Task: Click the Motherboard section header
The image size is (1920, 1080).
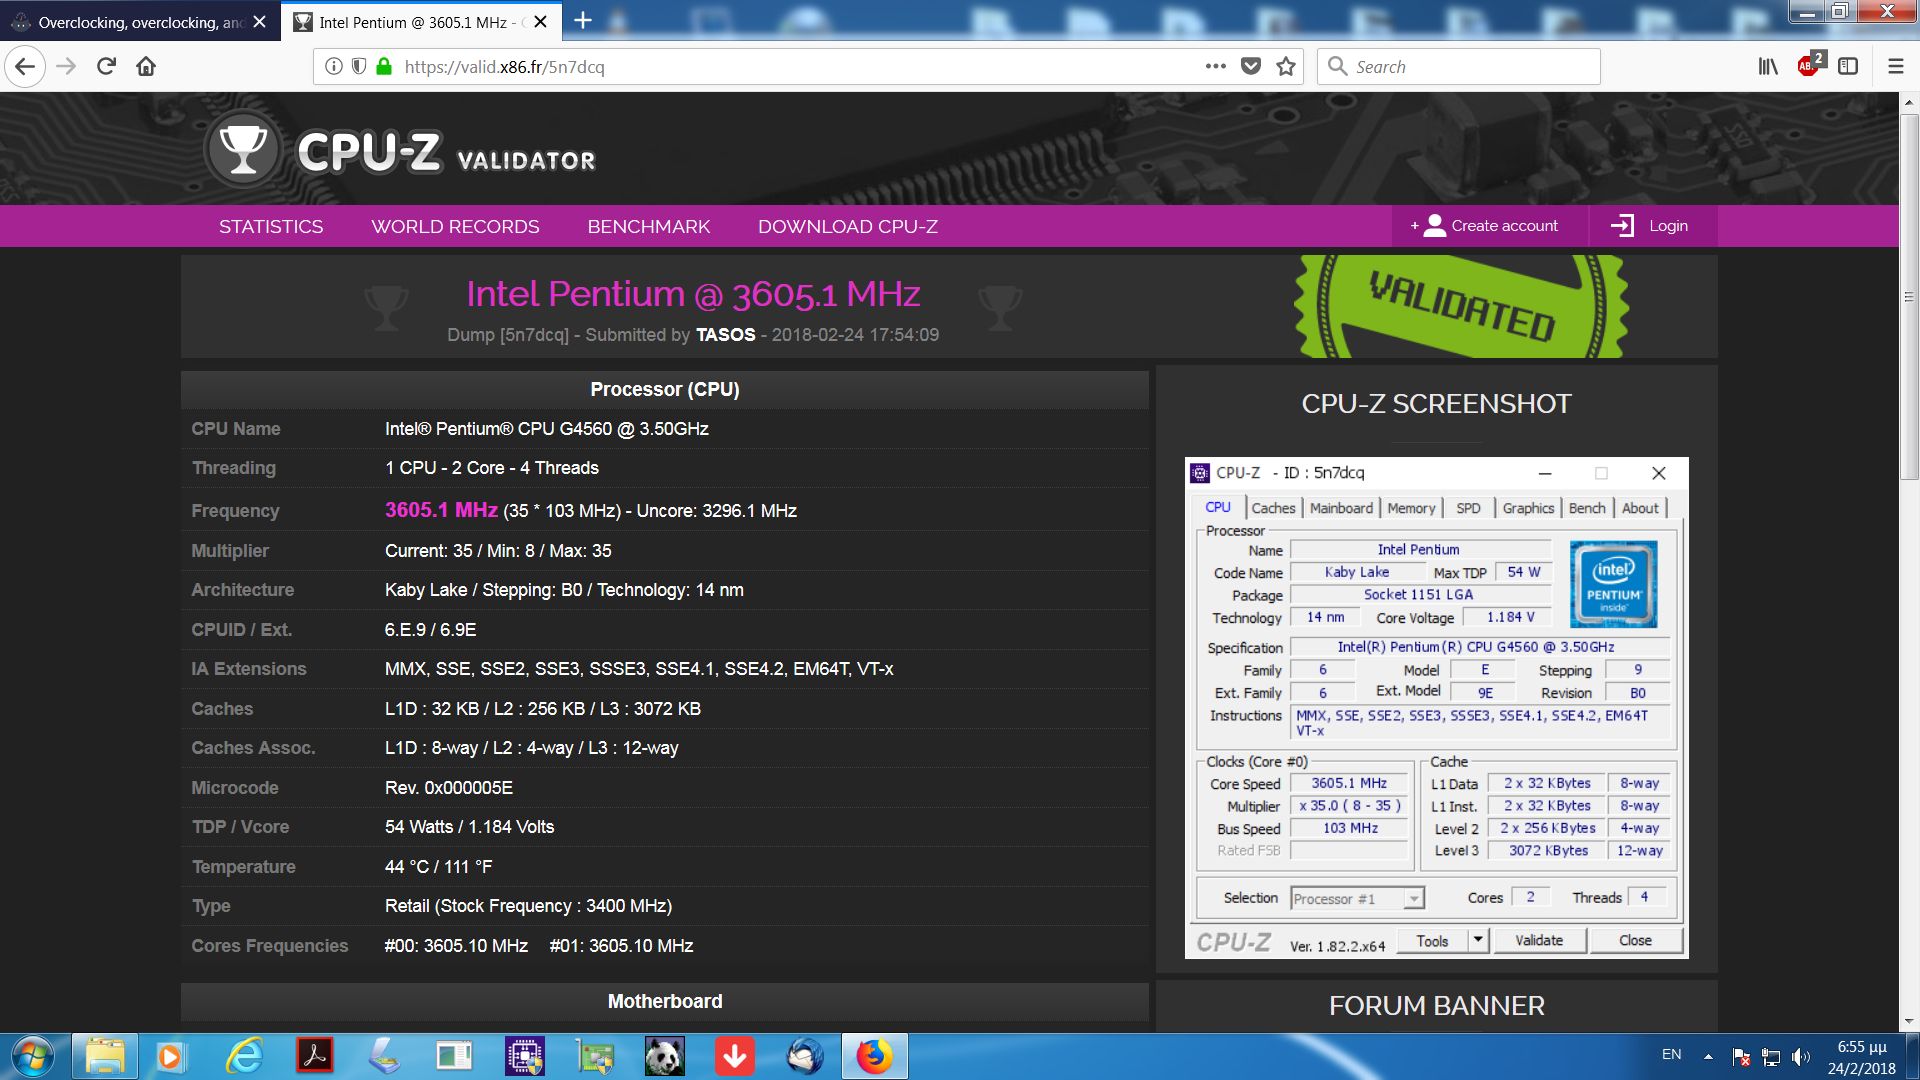Action: point(665,1002)
